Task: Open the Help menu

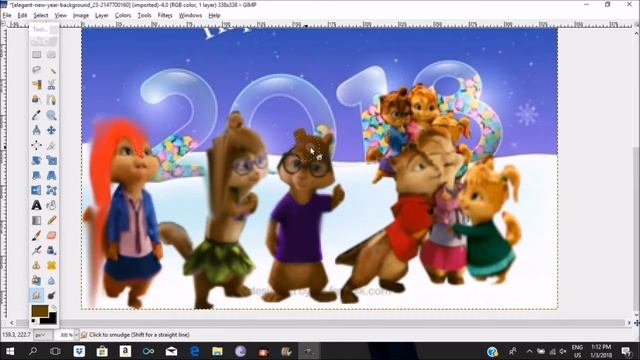Action: click(214, 16)
